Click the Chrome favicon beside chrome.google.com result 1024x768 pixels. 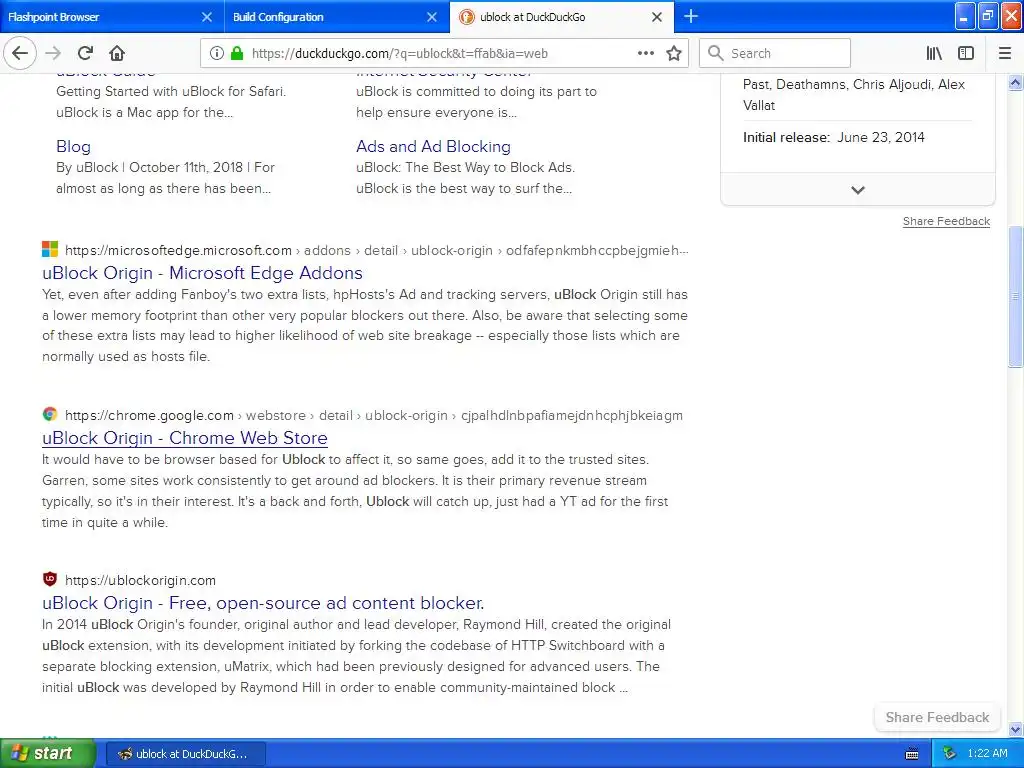(50, 414)
